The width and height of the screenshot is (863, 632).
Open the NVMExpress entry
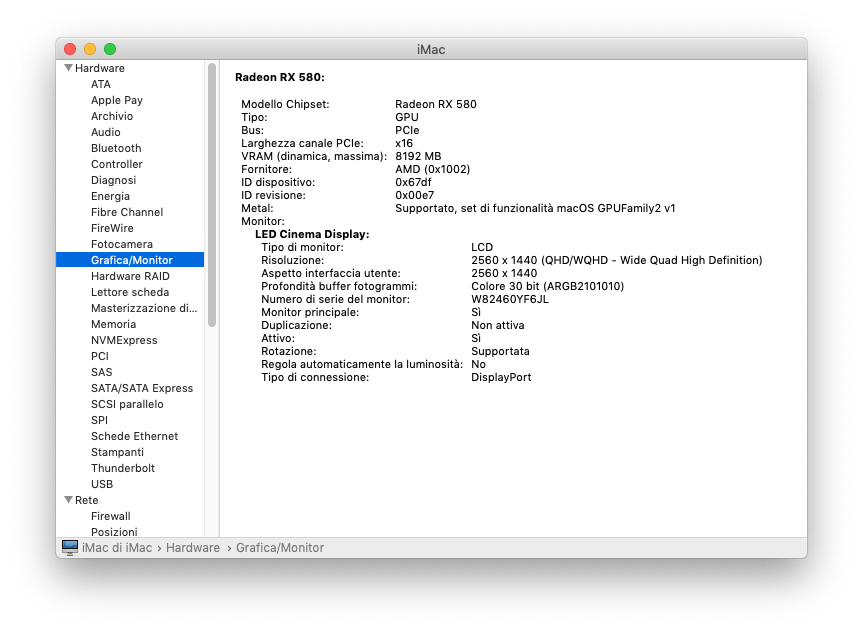coord(124,340)
